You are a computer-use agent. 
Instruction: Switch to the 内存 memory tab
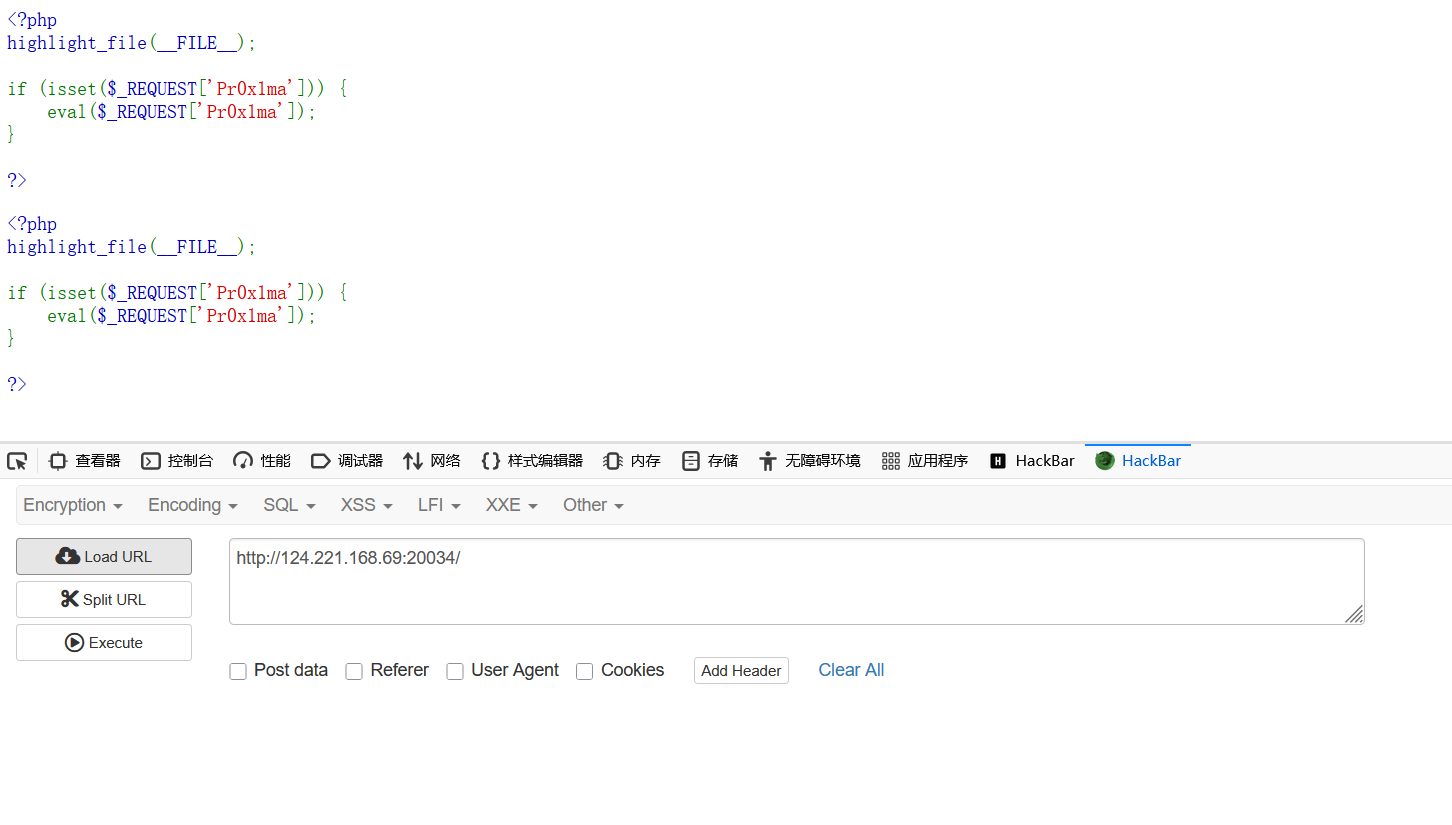pos(632,461)
